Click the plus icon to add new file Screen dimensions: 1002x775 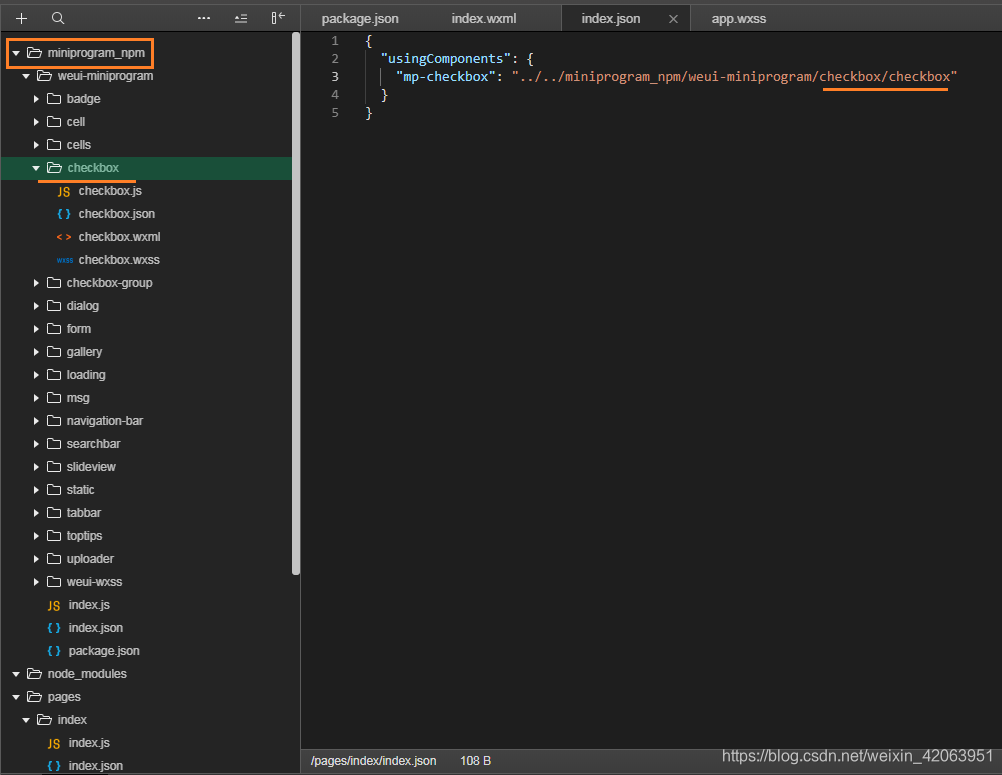point(22,19)
